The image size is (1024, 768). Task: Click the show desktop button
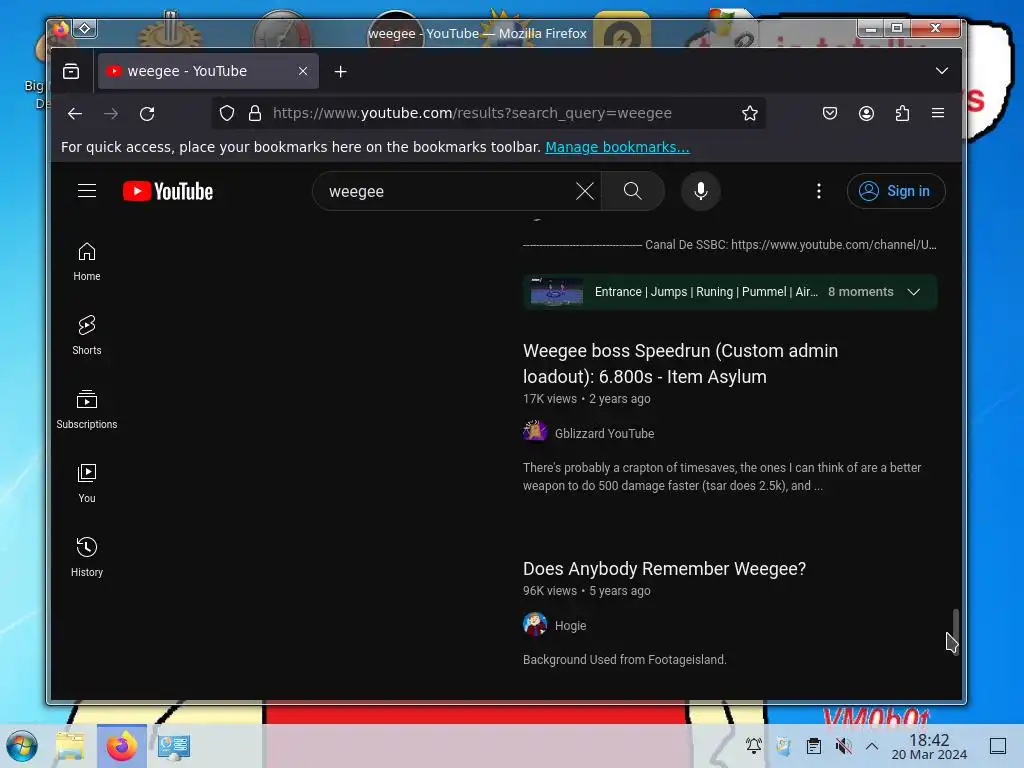pyautogui.click(x=998, y=746)
